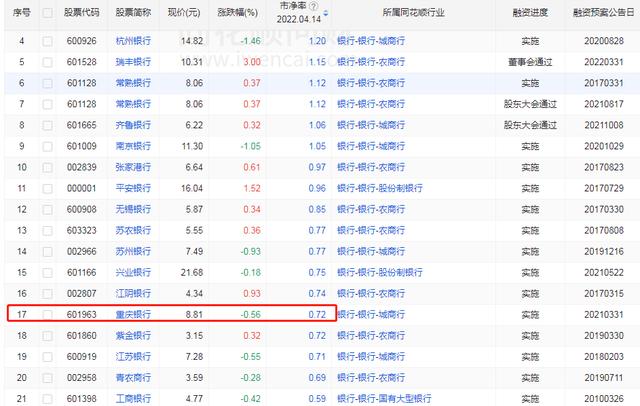Open the 无锡银行 link
This screenshot has height=406, width=640.
tap(133, 209)
